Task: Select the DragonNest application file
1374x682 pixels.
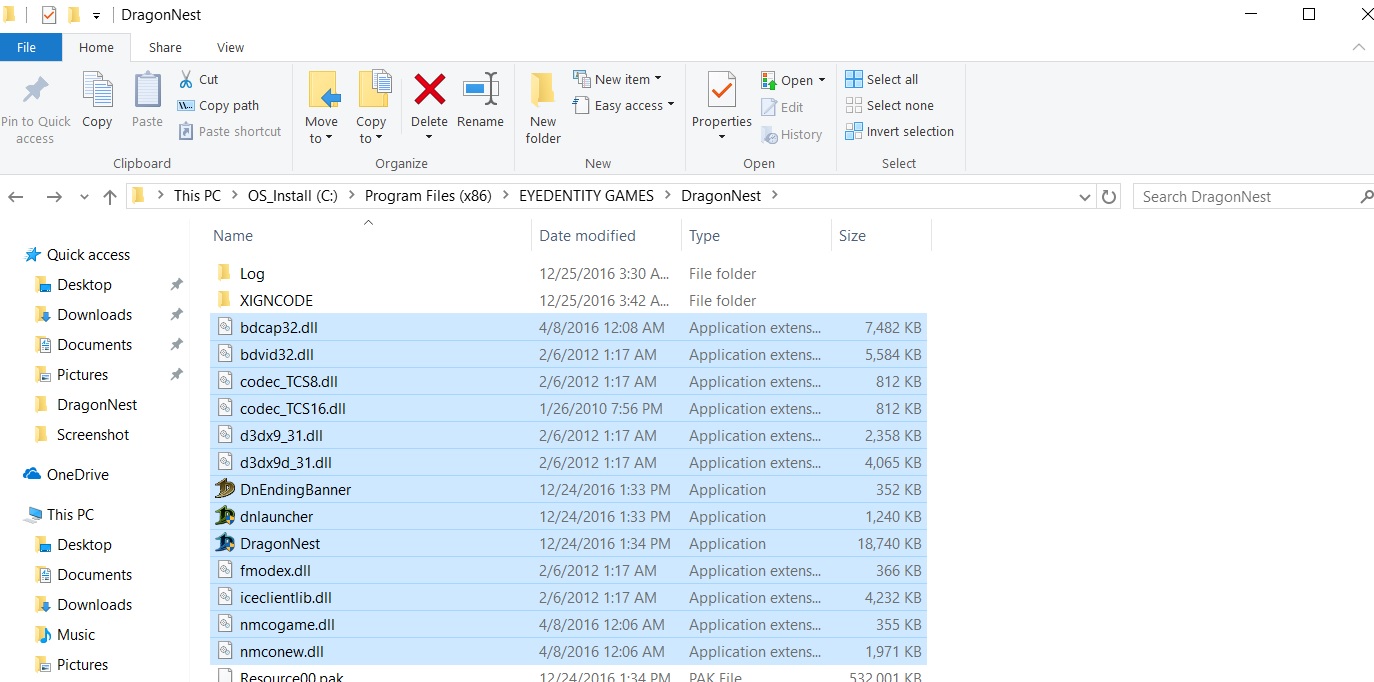Action: (x=568, y=543)
